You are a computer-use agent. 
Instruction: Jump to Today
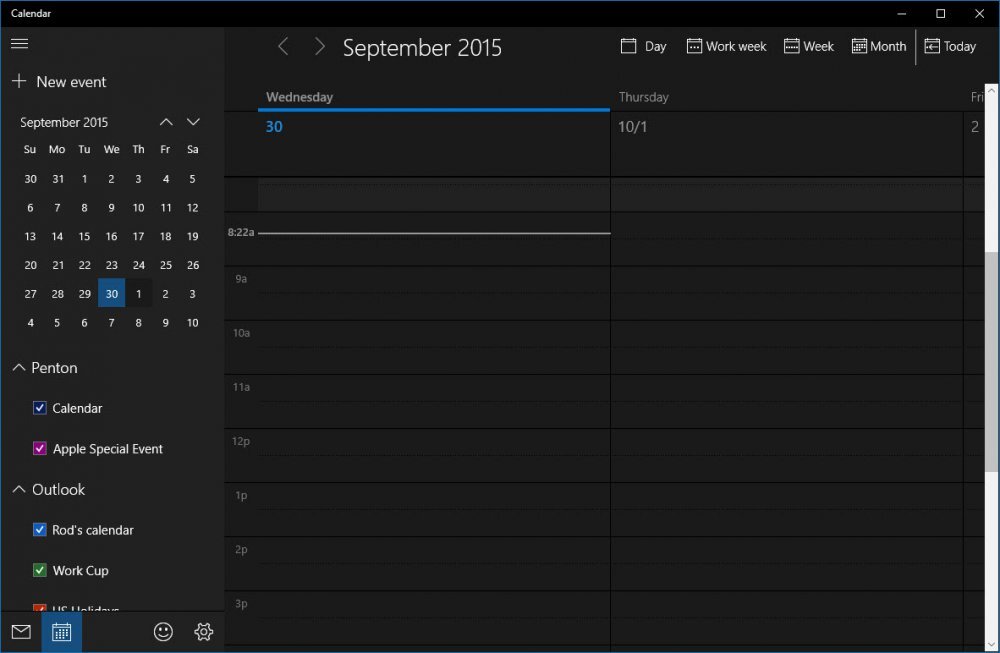click(x=950, y=46)
